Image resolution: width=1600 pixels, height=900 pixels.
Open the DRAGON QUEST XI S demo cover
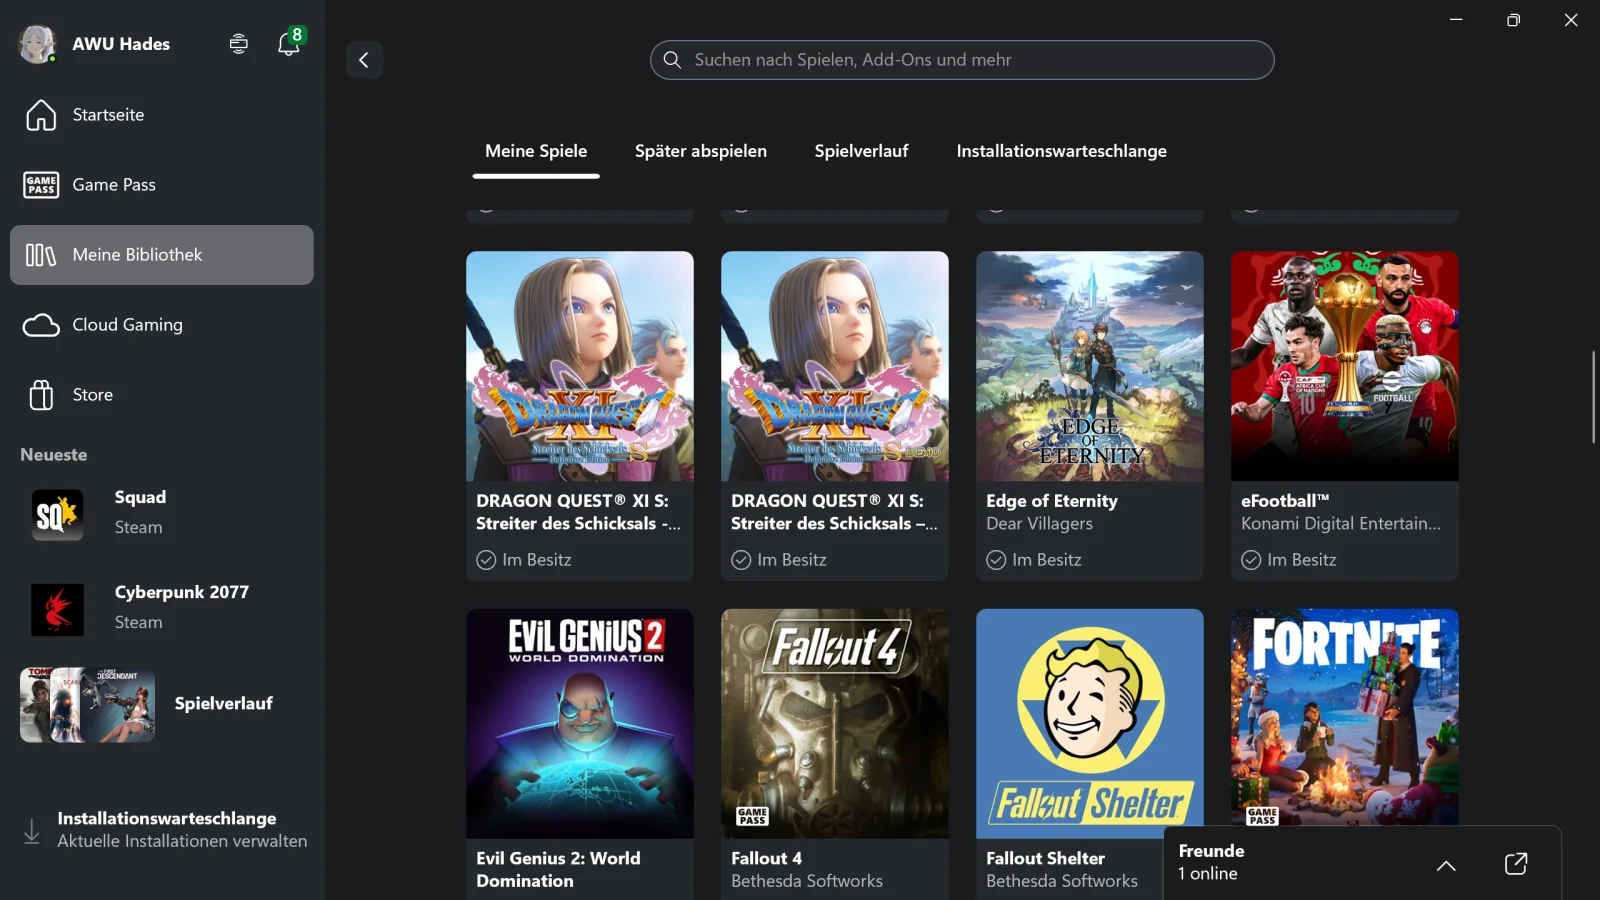pos(835,366)
